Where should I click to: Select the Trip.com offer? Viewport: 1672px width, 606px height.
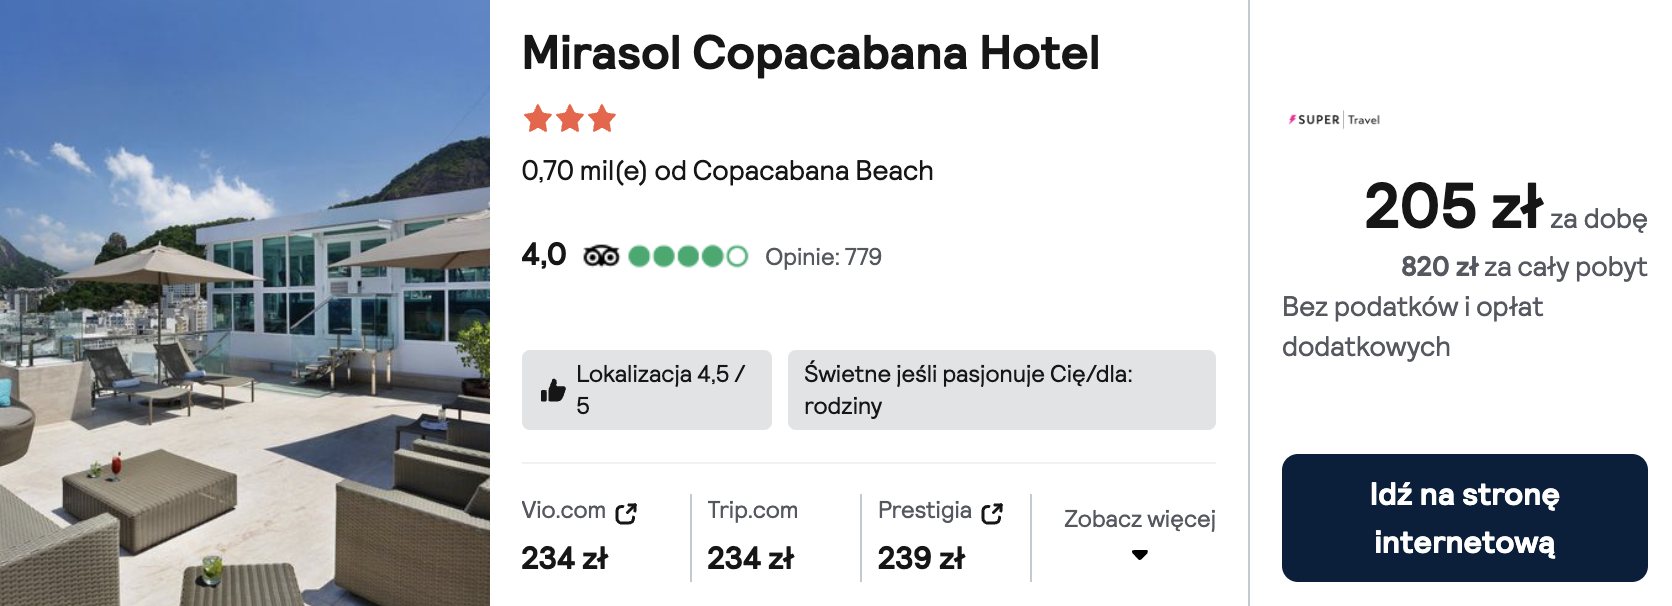tap(752, 511)
